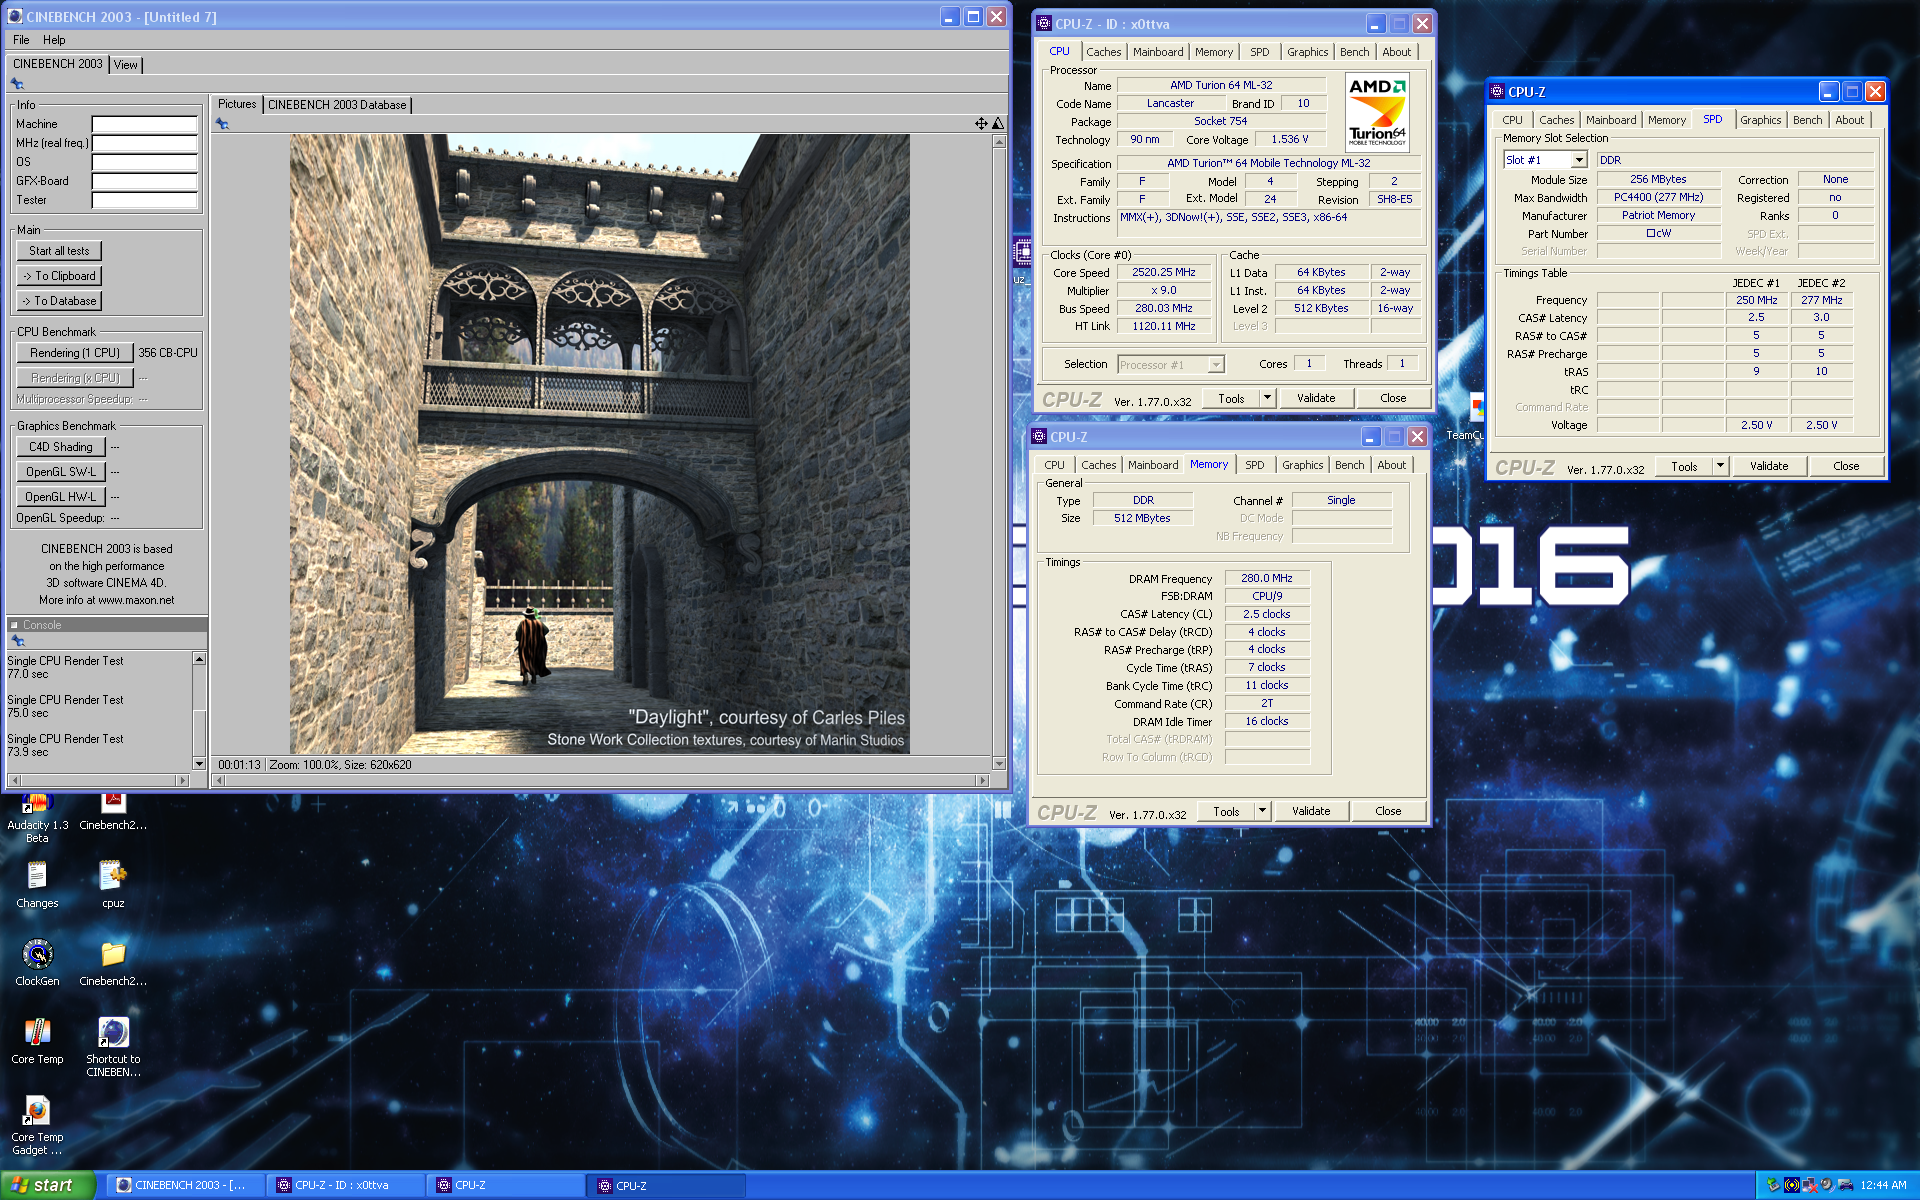Image resolution: width=1920 pixels, height=1200 pixels.
Task: Run the OpenGL SW-L benchmark
Action: 61,472
